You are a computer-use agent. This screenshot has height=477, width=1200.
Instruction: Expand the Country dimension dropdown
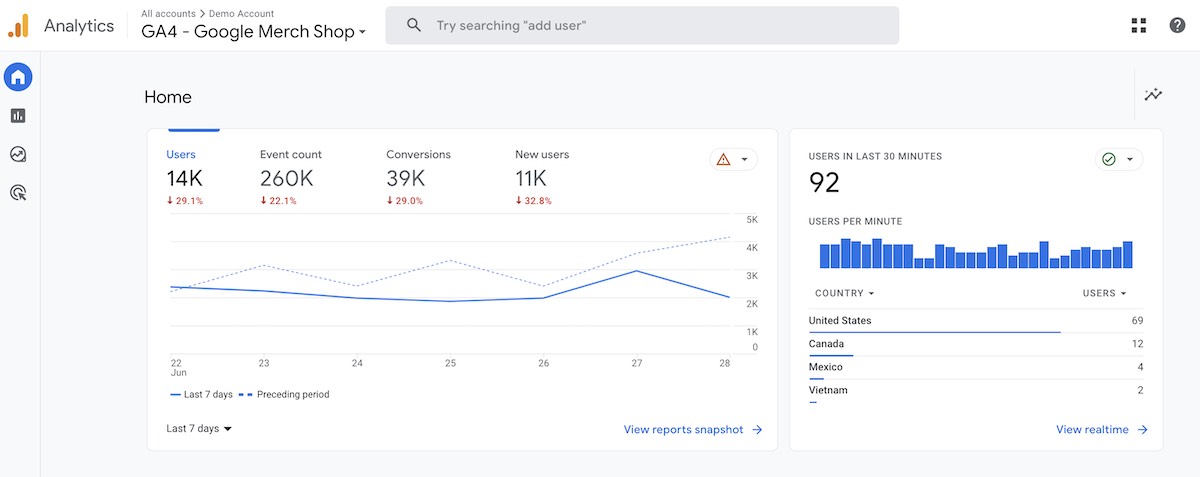[x=845, y=293]
